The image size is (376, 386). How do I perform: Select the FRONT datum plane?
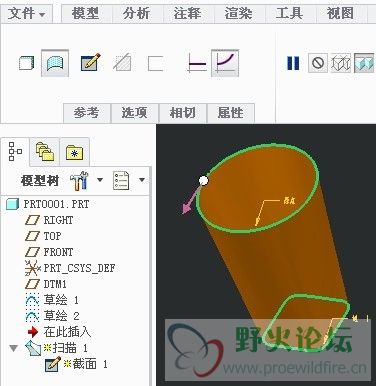pyautogui.click(x=49, y=252)
